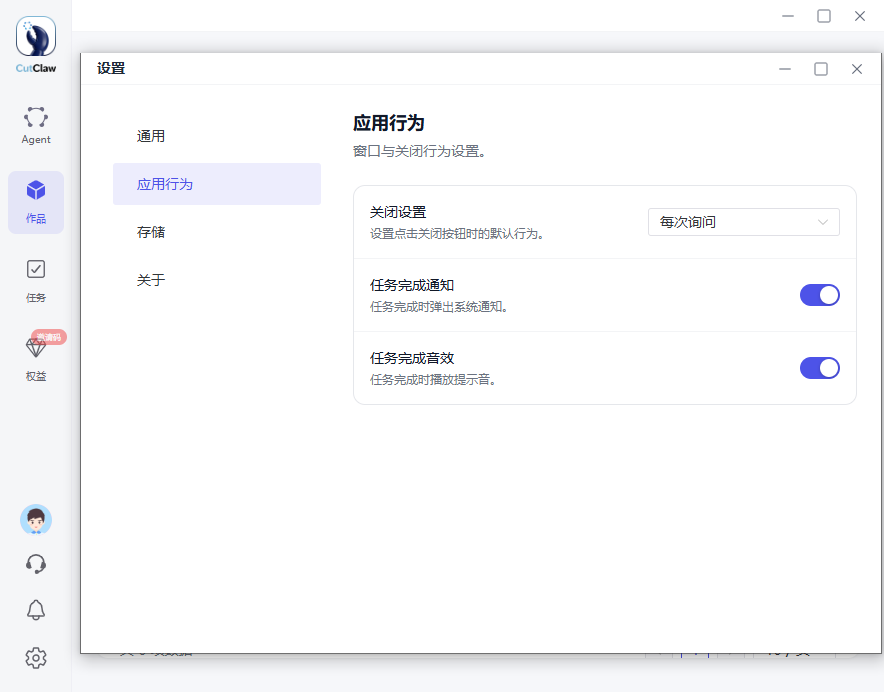Screen dimensions: 884x692
Task: Switch to the 通用 settings tab
Action: [217, 136]
